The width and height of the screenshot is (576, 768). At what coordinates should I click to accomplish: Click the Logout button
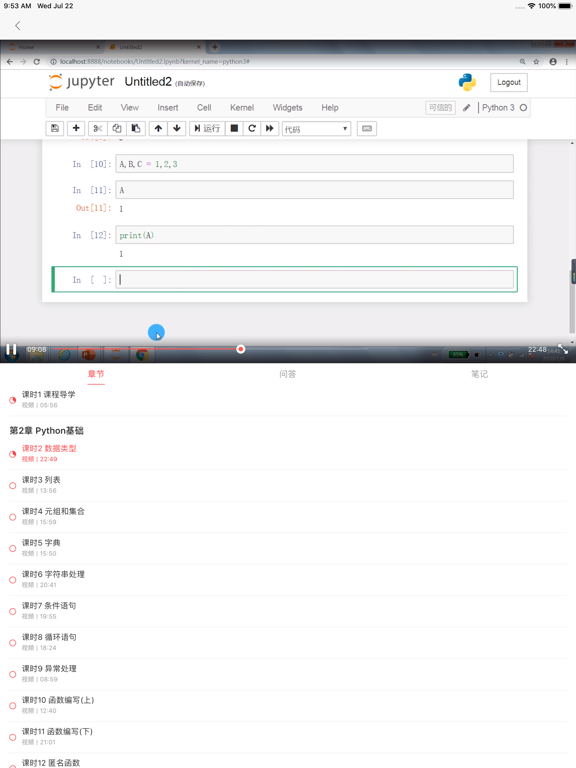click(x=509, y=82)
